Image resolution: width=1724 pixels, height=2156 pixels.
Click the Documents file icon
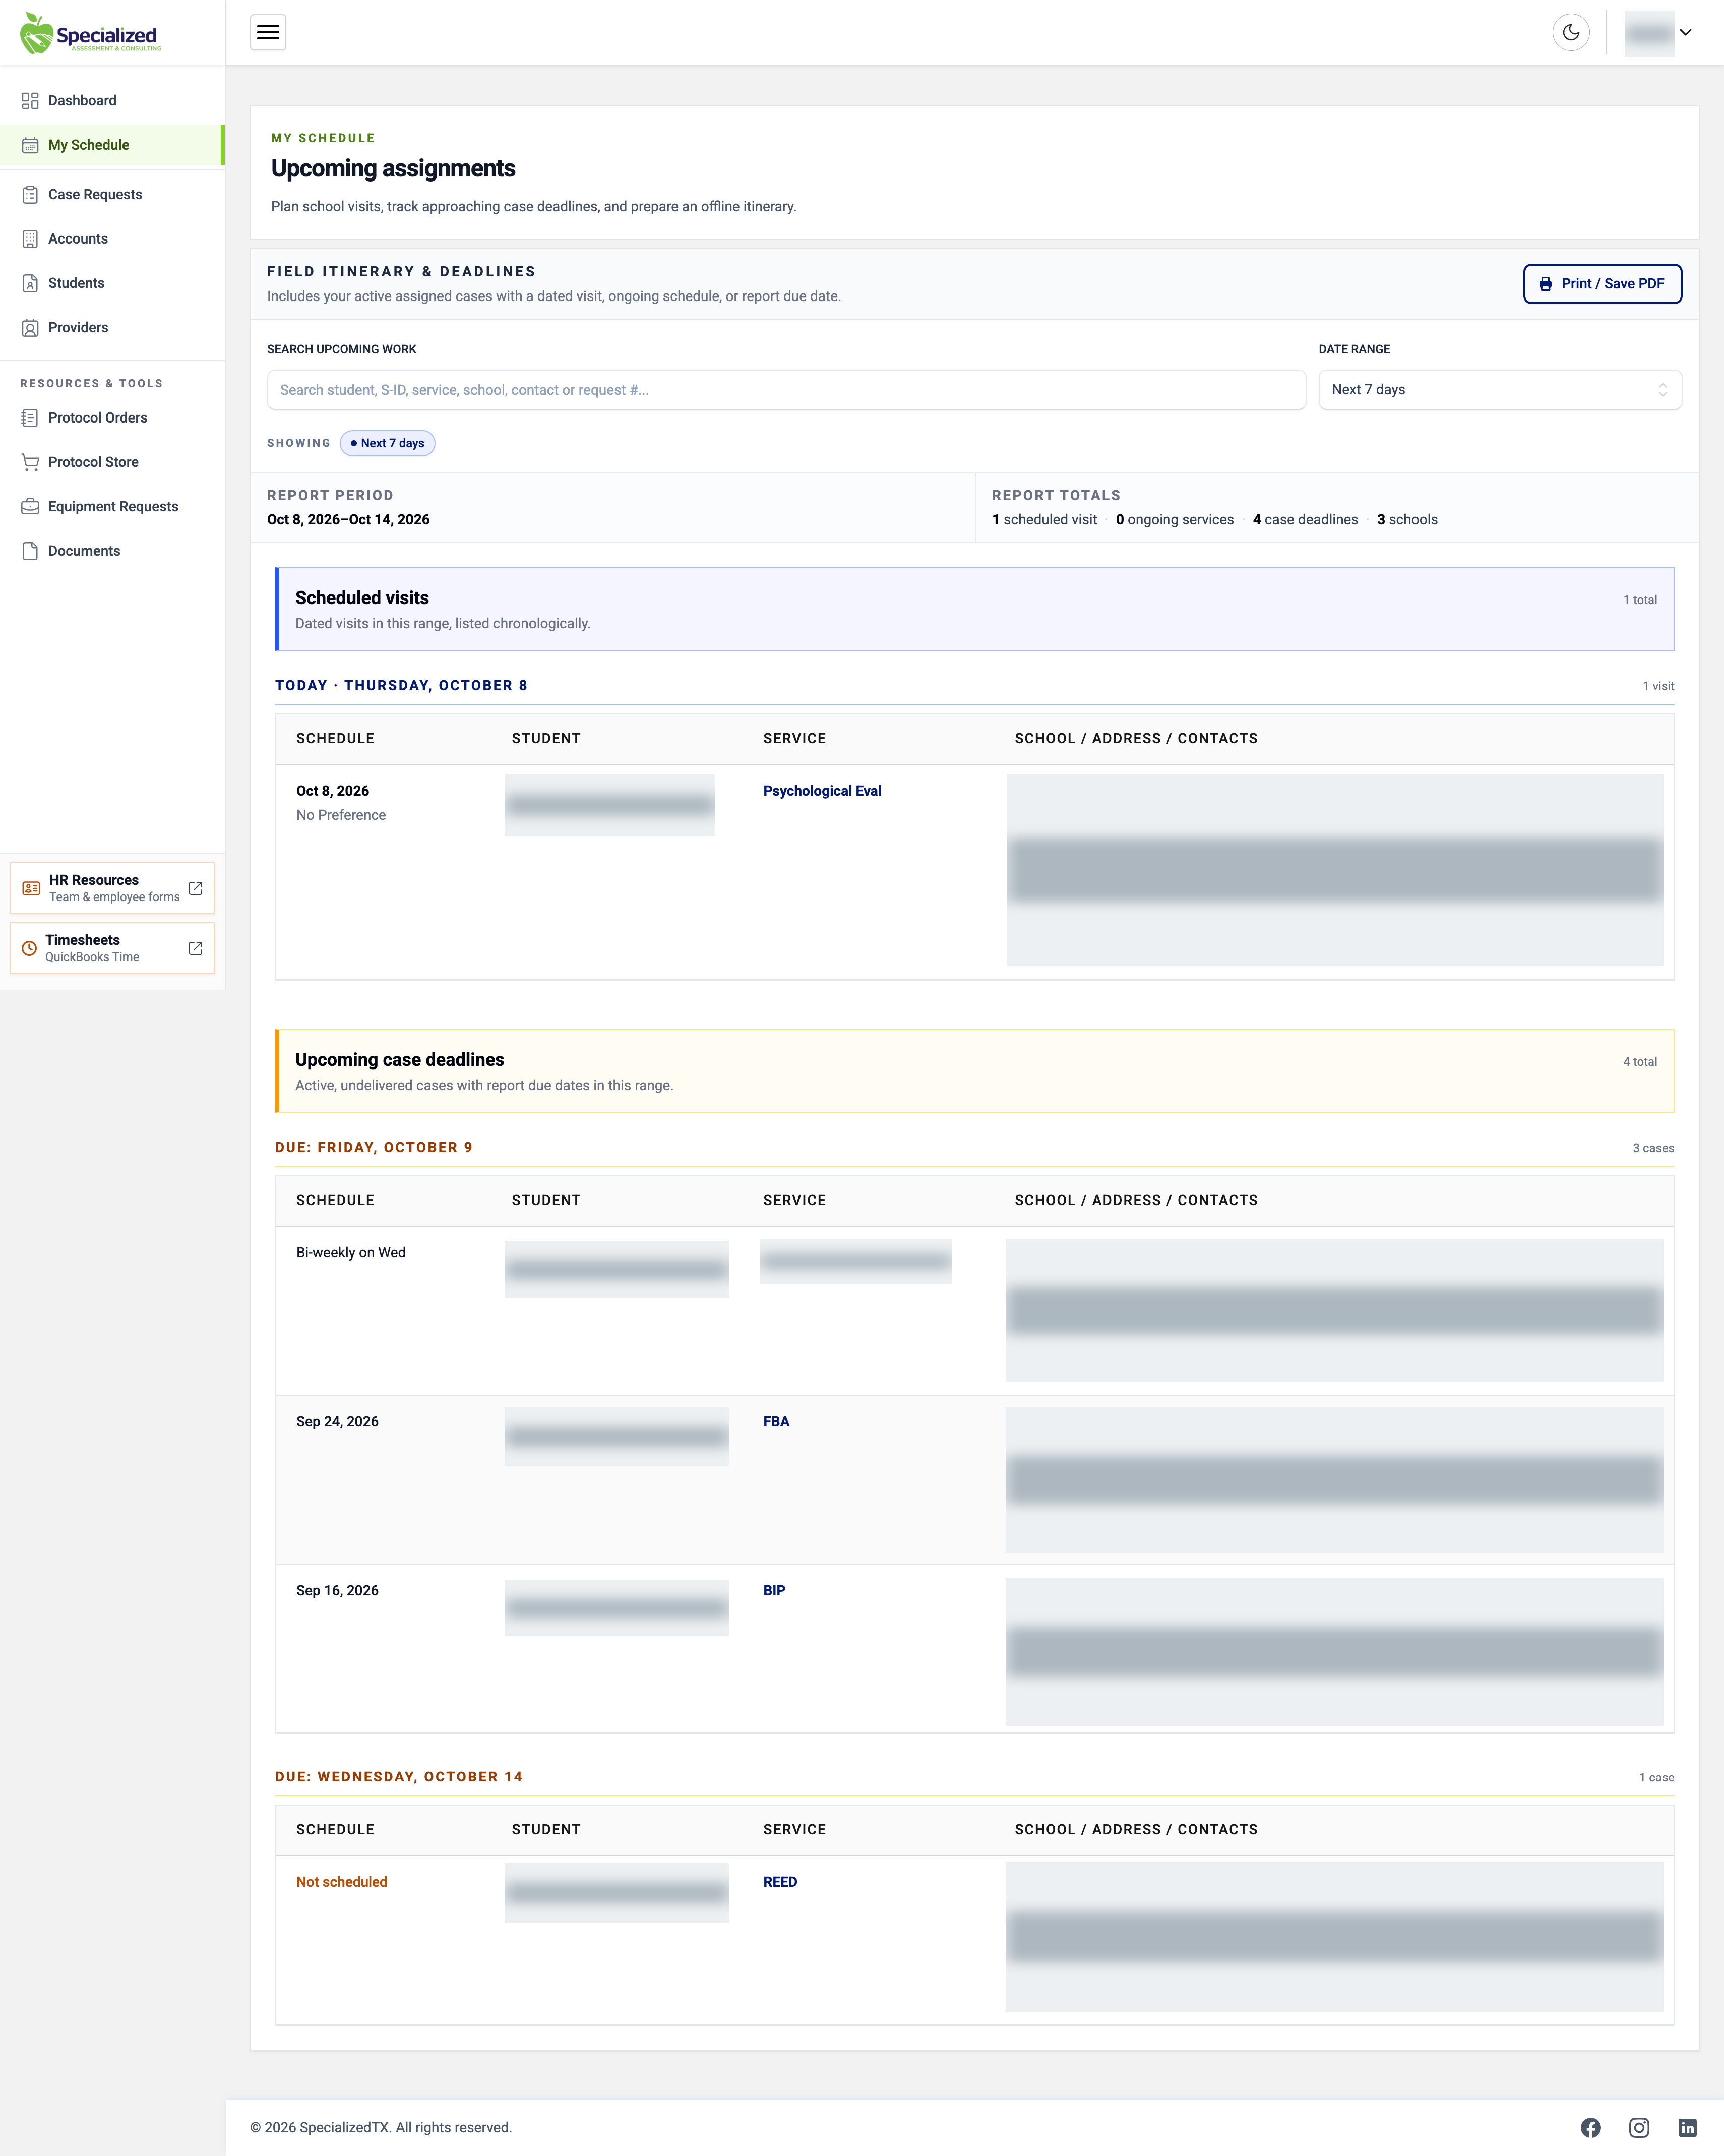[x=30, y=551]
